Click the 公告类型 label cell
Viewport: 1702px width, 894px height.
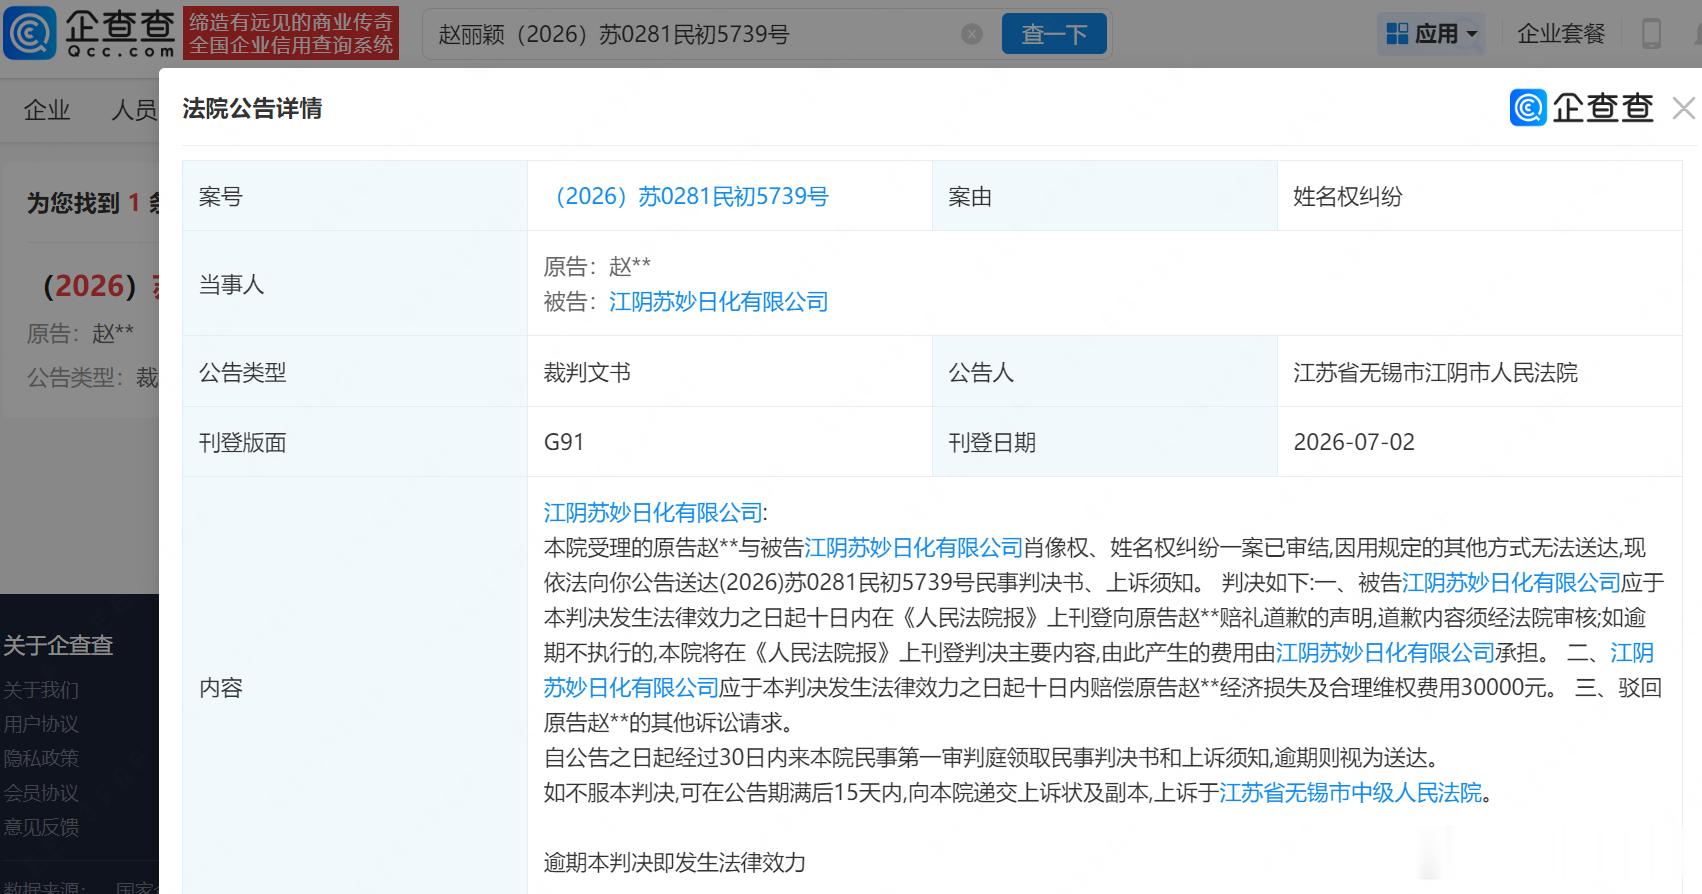point(355,373)
